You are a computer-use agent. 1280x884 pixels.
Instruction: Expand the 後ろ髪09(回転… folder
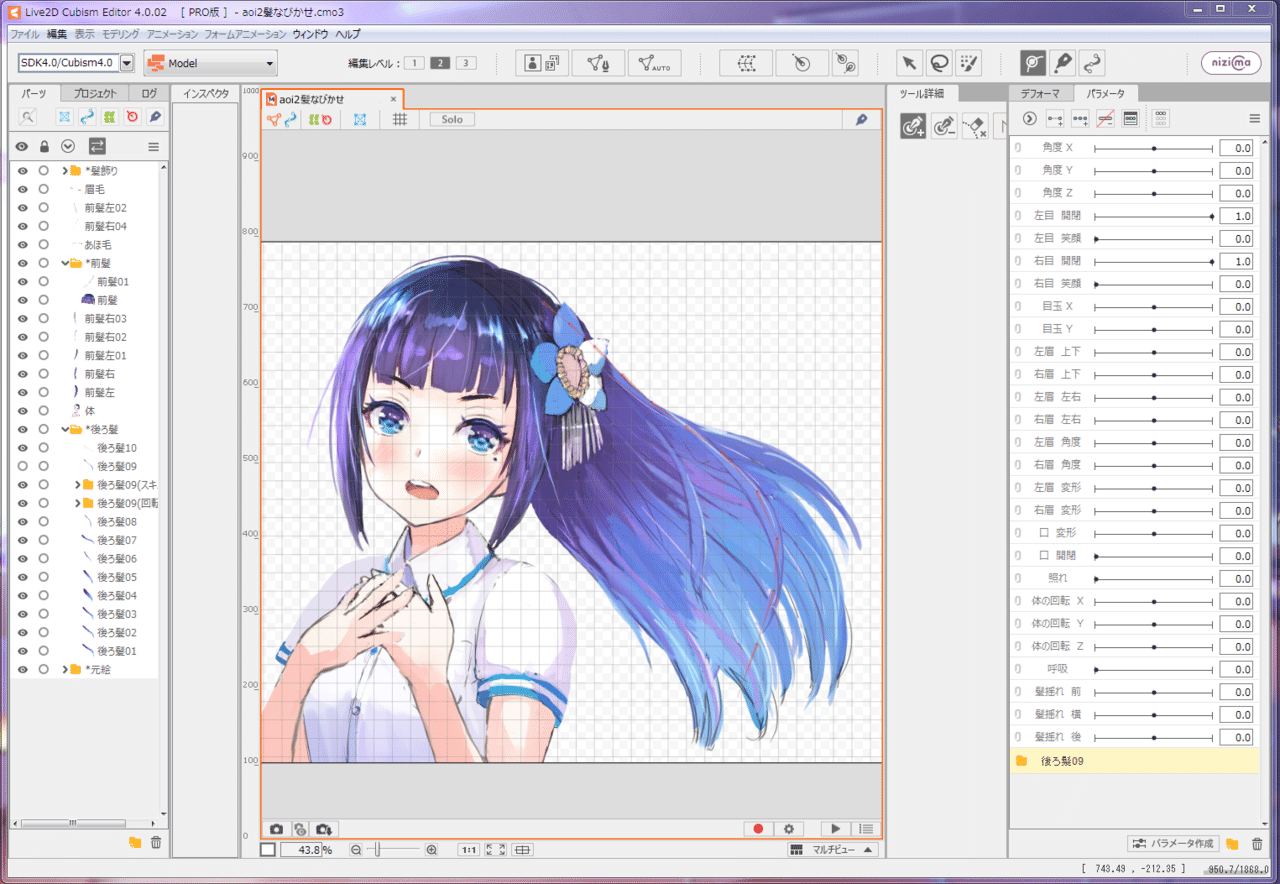point(77,503)
